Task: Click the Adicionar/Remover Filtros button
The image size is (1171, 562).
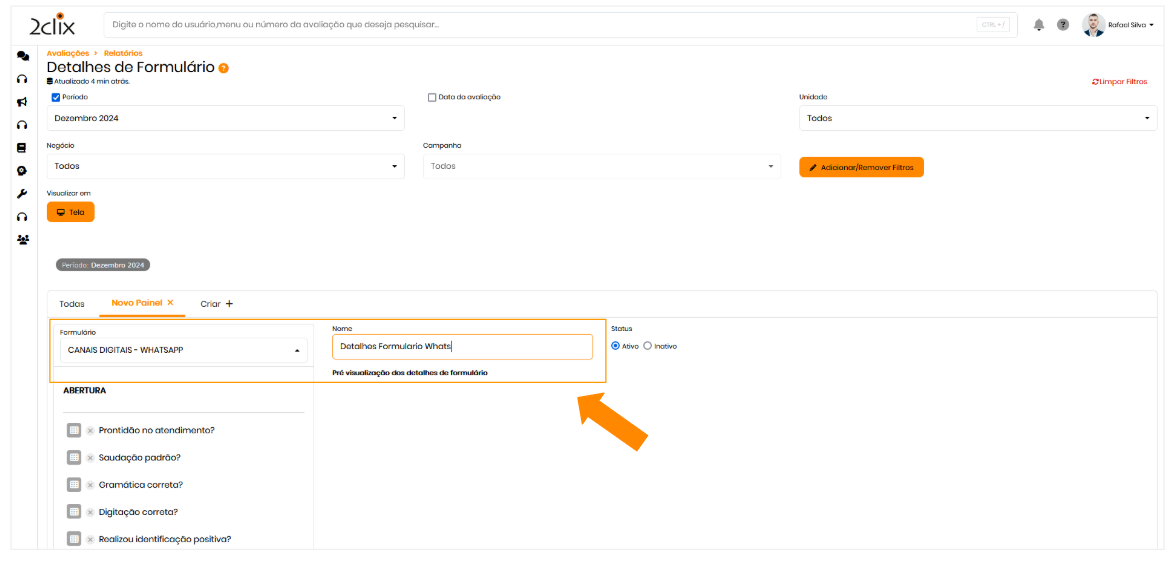Action: tap(861, 167)
